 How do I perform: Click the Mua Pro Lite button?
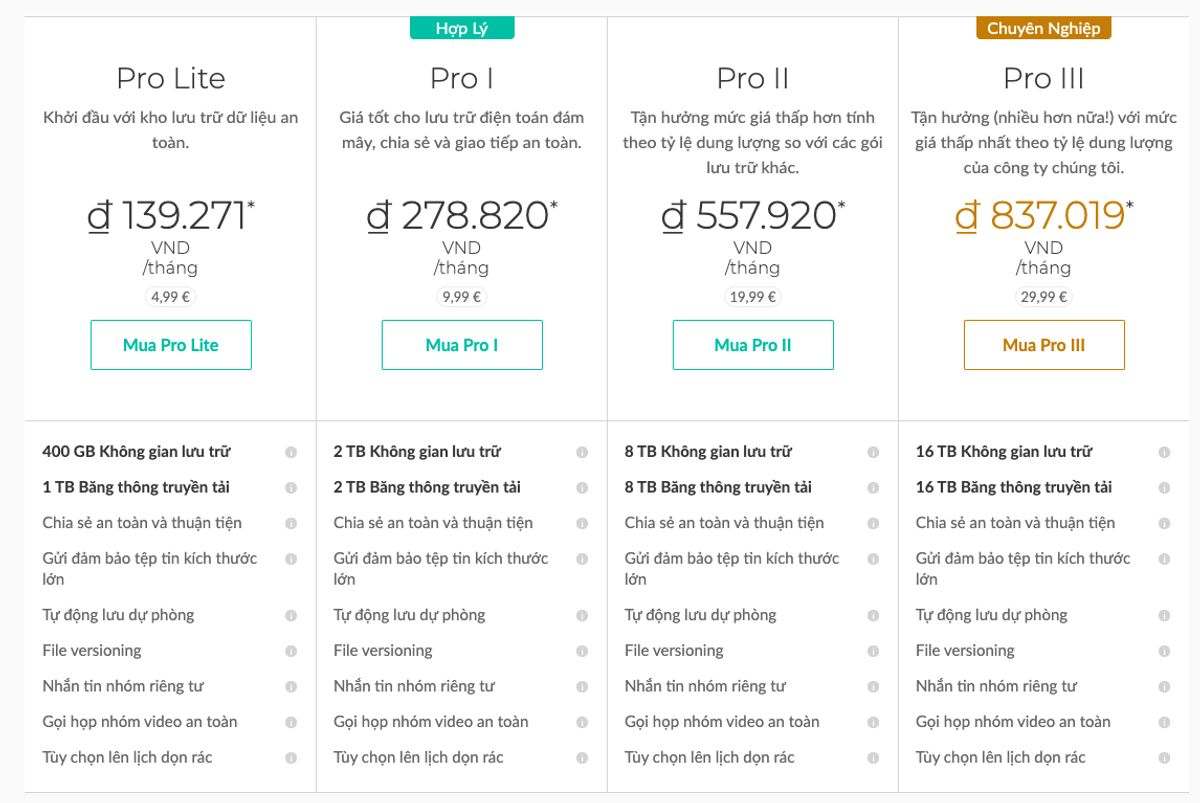click(171, 345)
